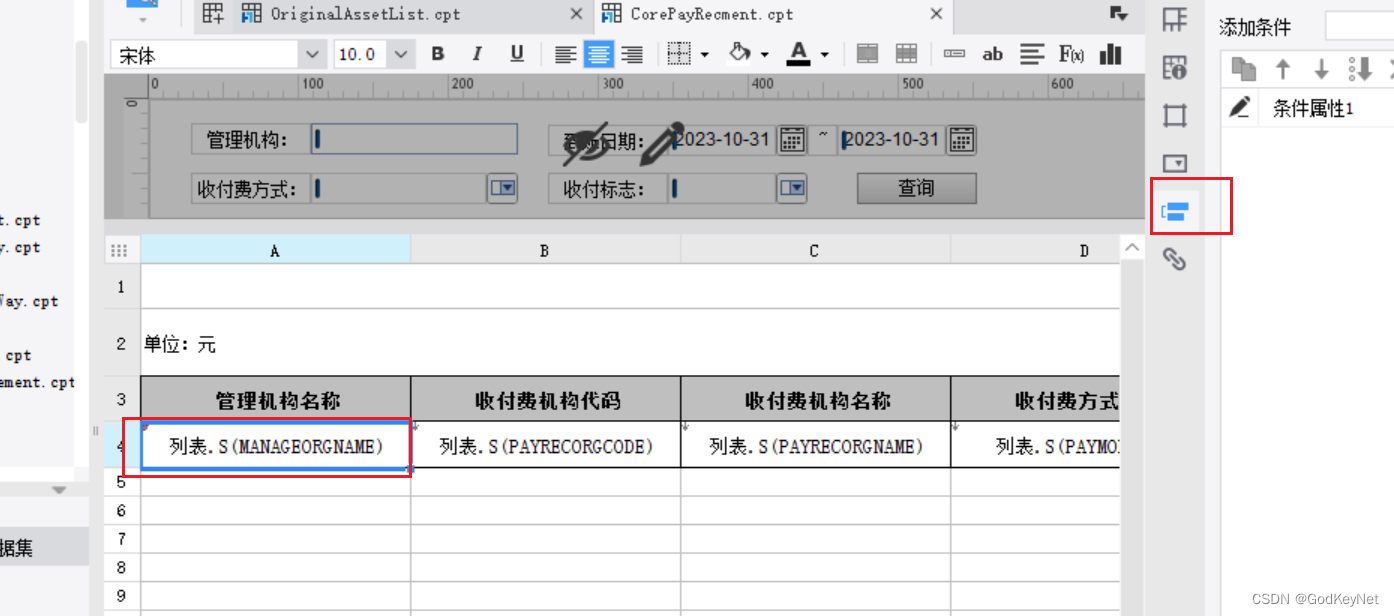Apply the cell border style icon
Viewport: 1394px width, 616px height.
[x=679, y=54]
